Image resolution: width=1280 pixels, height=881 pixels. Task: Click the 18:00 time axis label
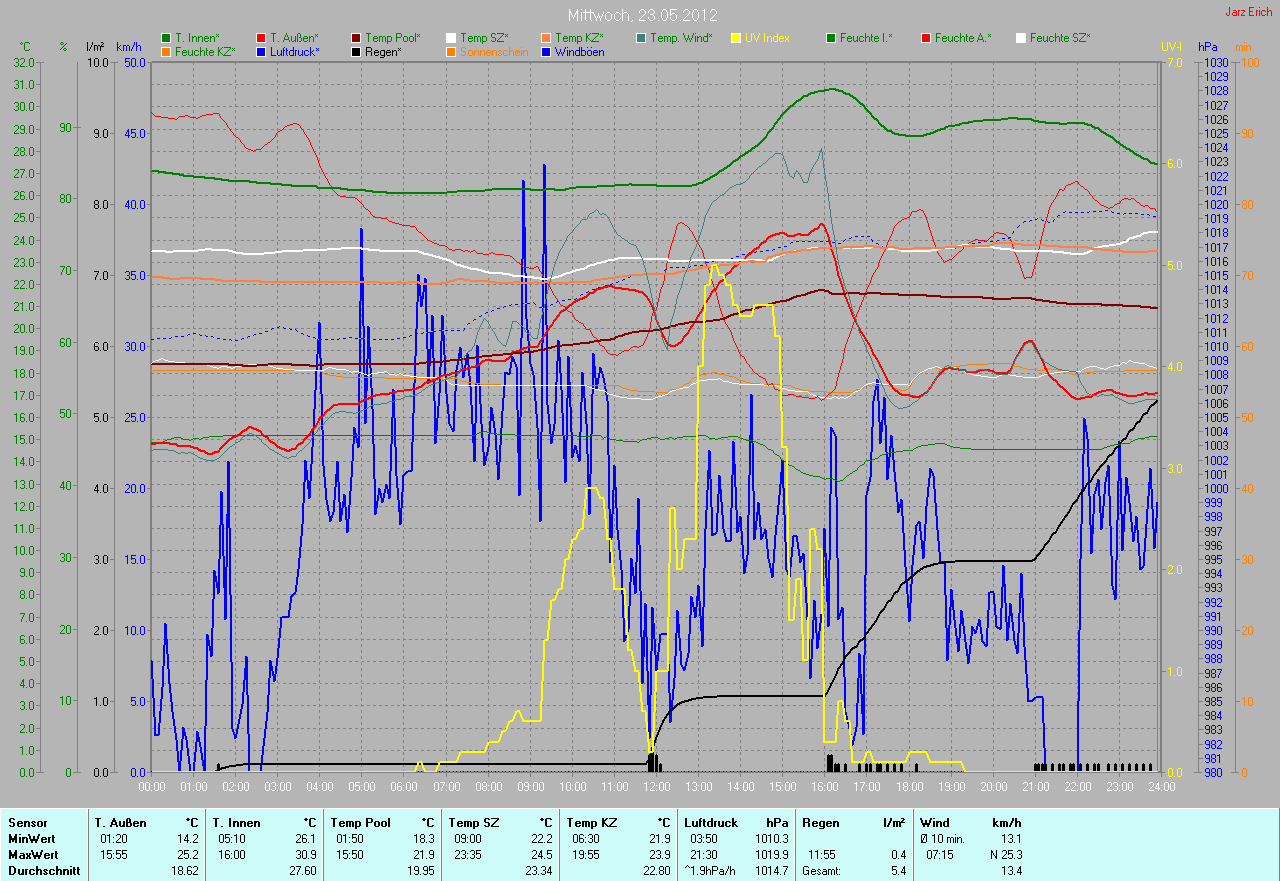click(908, 787)
